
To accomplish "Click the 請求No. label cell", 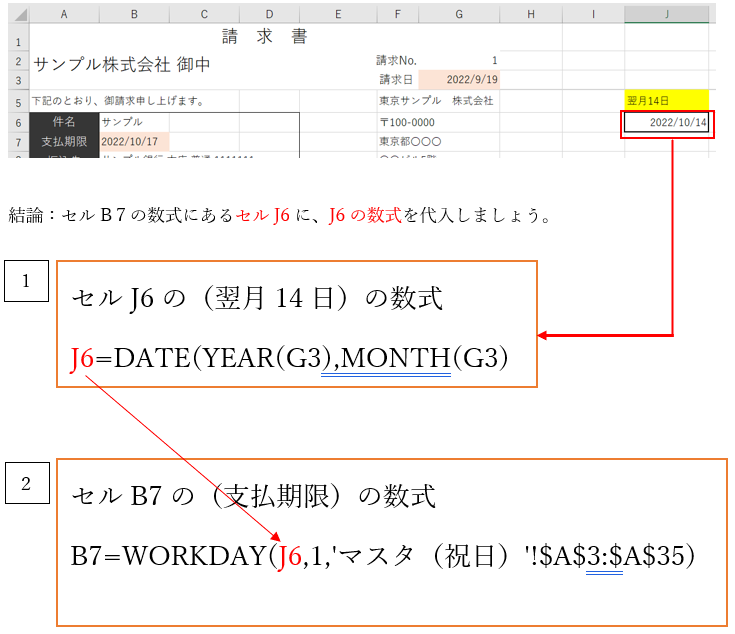I will (398, 61).
